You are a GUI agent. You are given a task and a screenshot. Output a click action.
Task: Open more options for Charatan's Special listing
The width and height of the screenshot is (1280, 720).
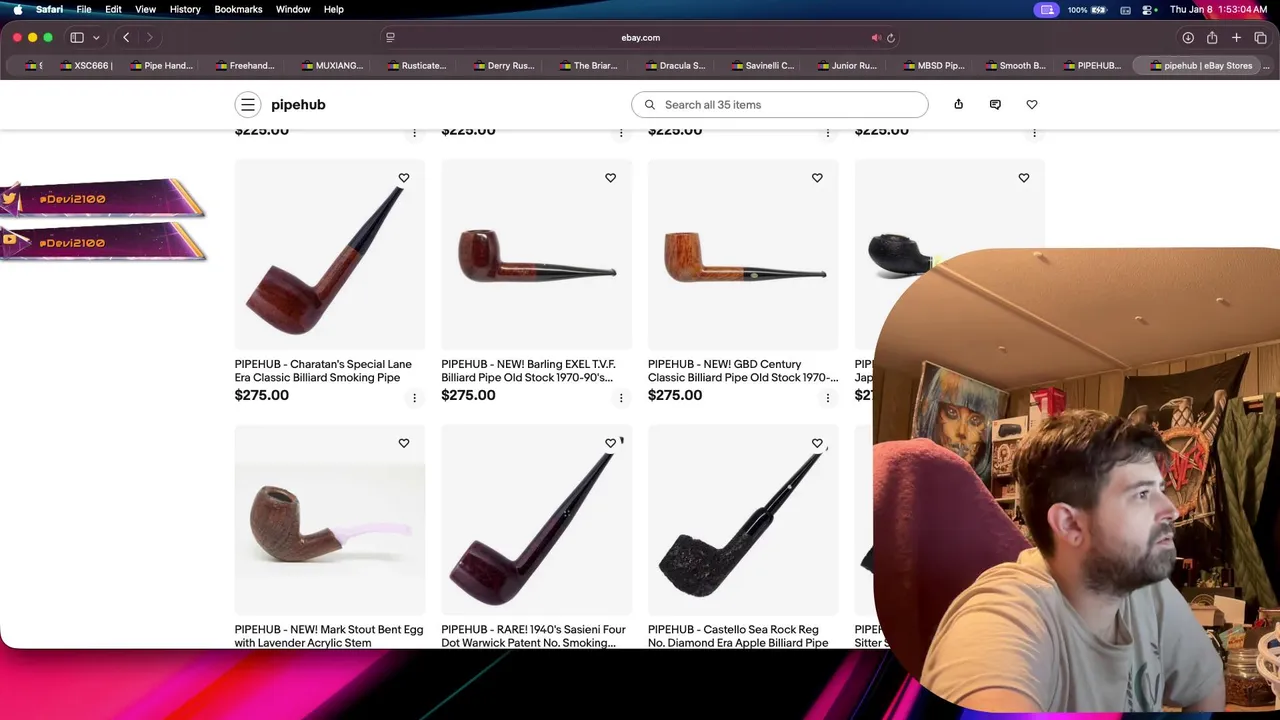[414, 398]
